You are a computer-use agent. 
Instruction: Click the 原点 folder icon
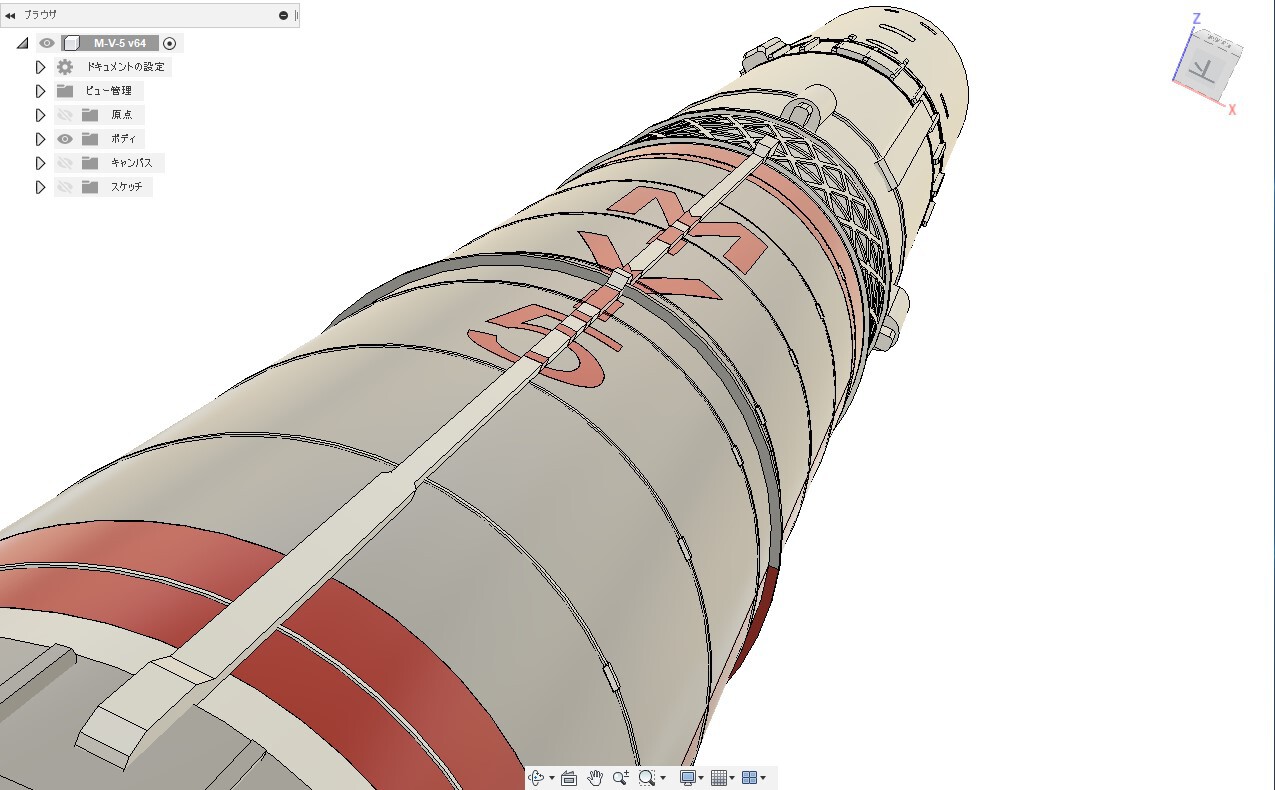[90, 115]
